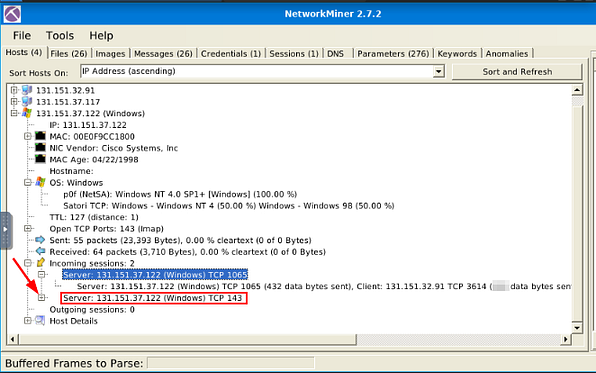Switch to the Parameters (276) tab
The height and width of the screenshot is (373, 596).
tap(393, 54)
